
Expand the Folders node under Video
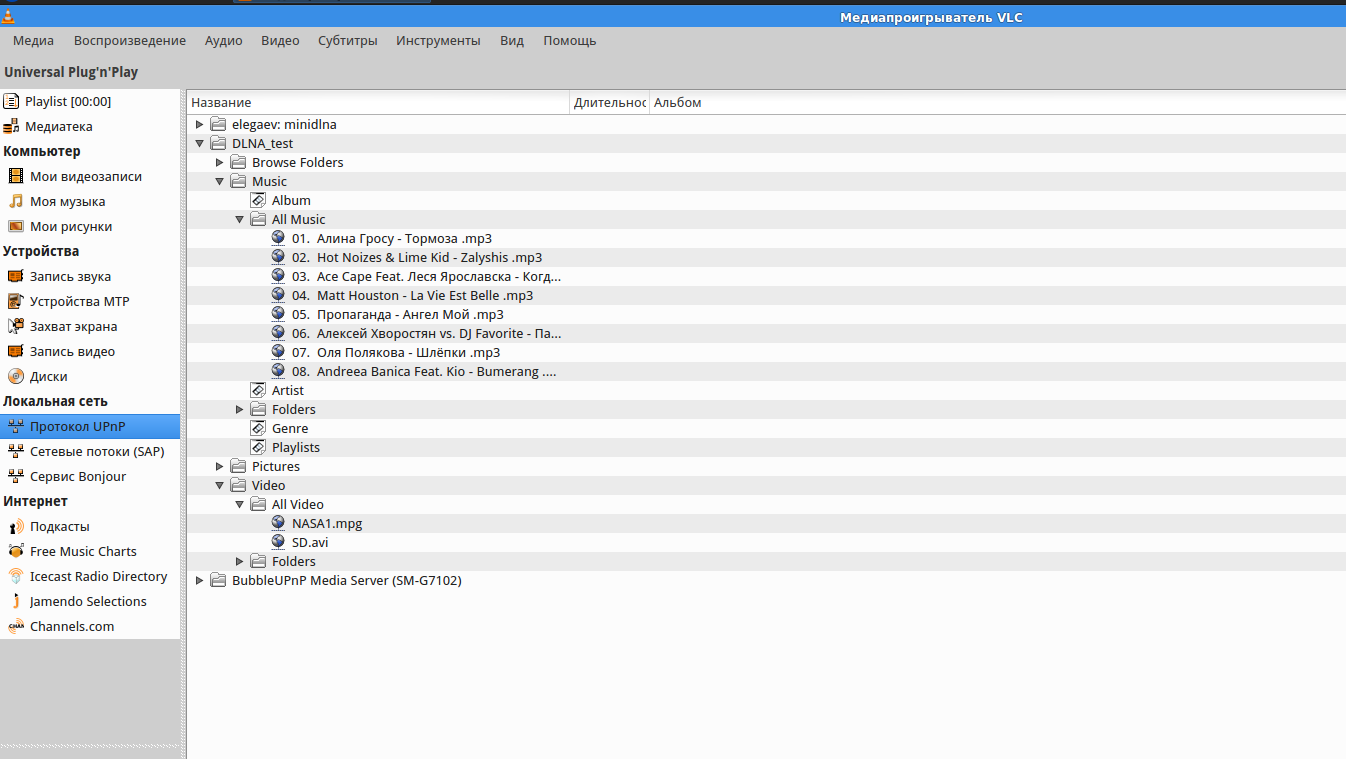point(240,561)
